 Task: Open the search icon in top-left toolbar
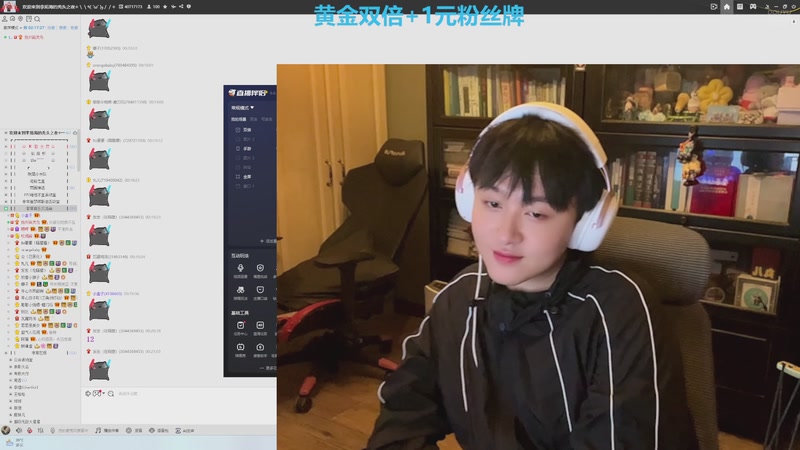[x=37, y=19]
